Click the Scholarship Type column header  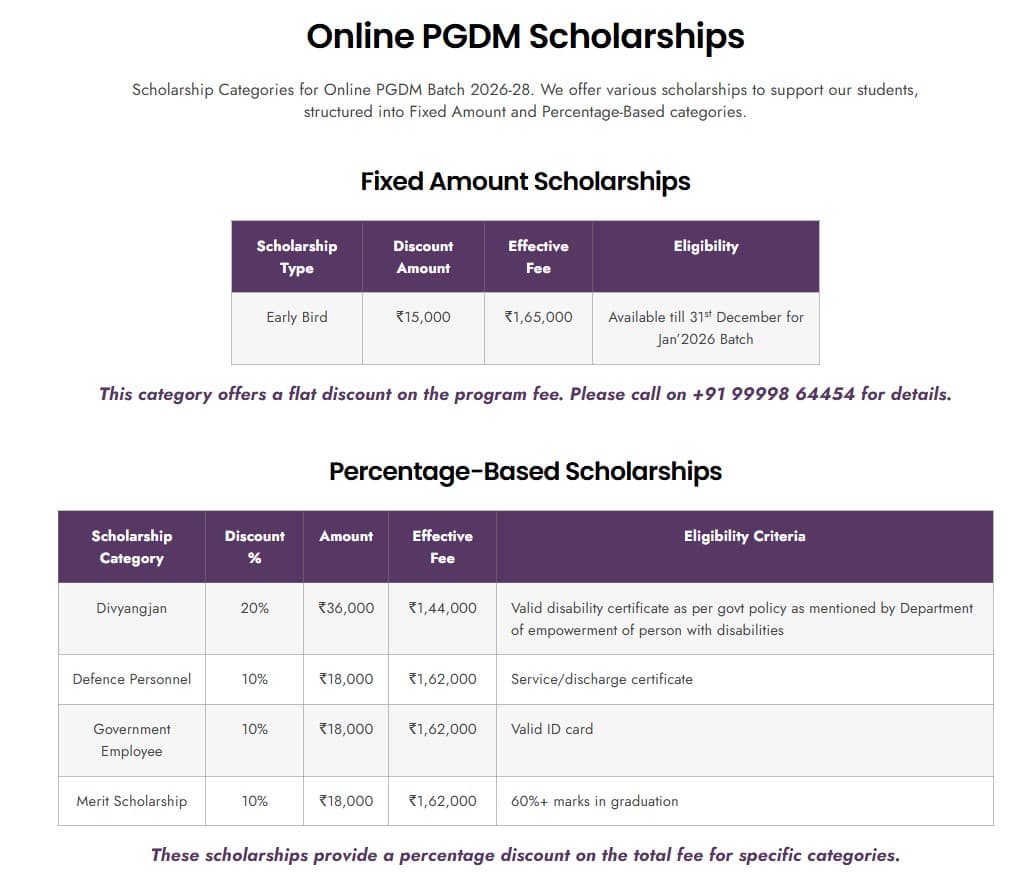coord(297,257)
